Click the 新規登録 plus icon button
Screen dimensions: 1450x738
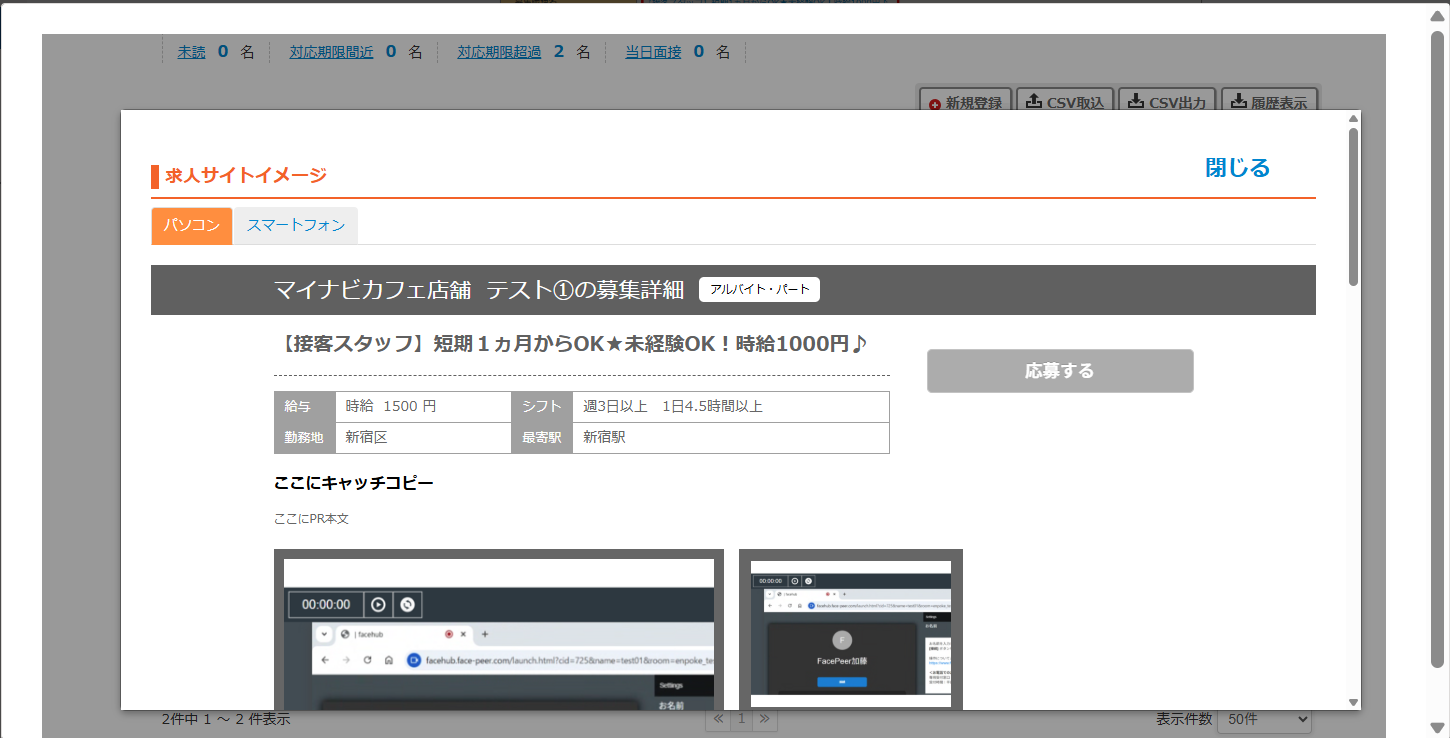965,102
